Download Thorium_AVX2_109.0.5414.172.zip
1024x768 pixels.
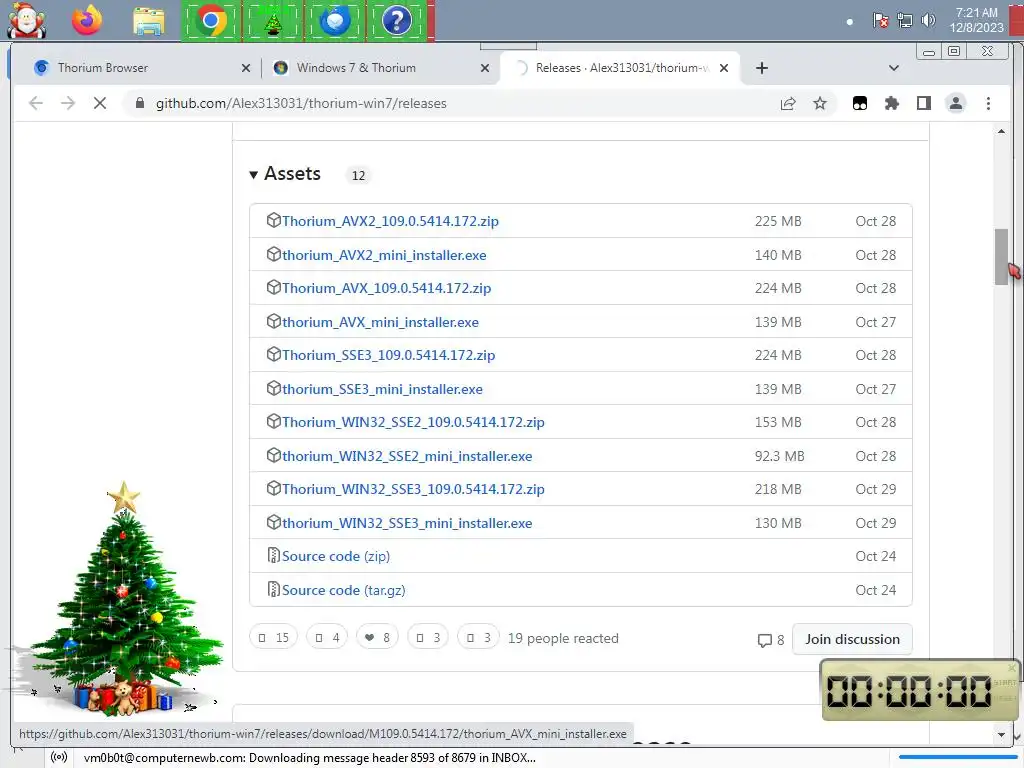(390, 221)
